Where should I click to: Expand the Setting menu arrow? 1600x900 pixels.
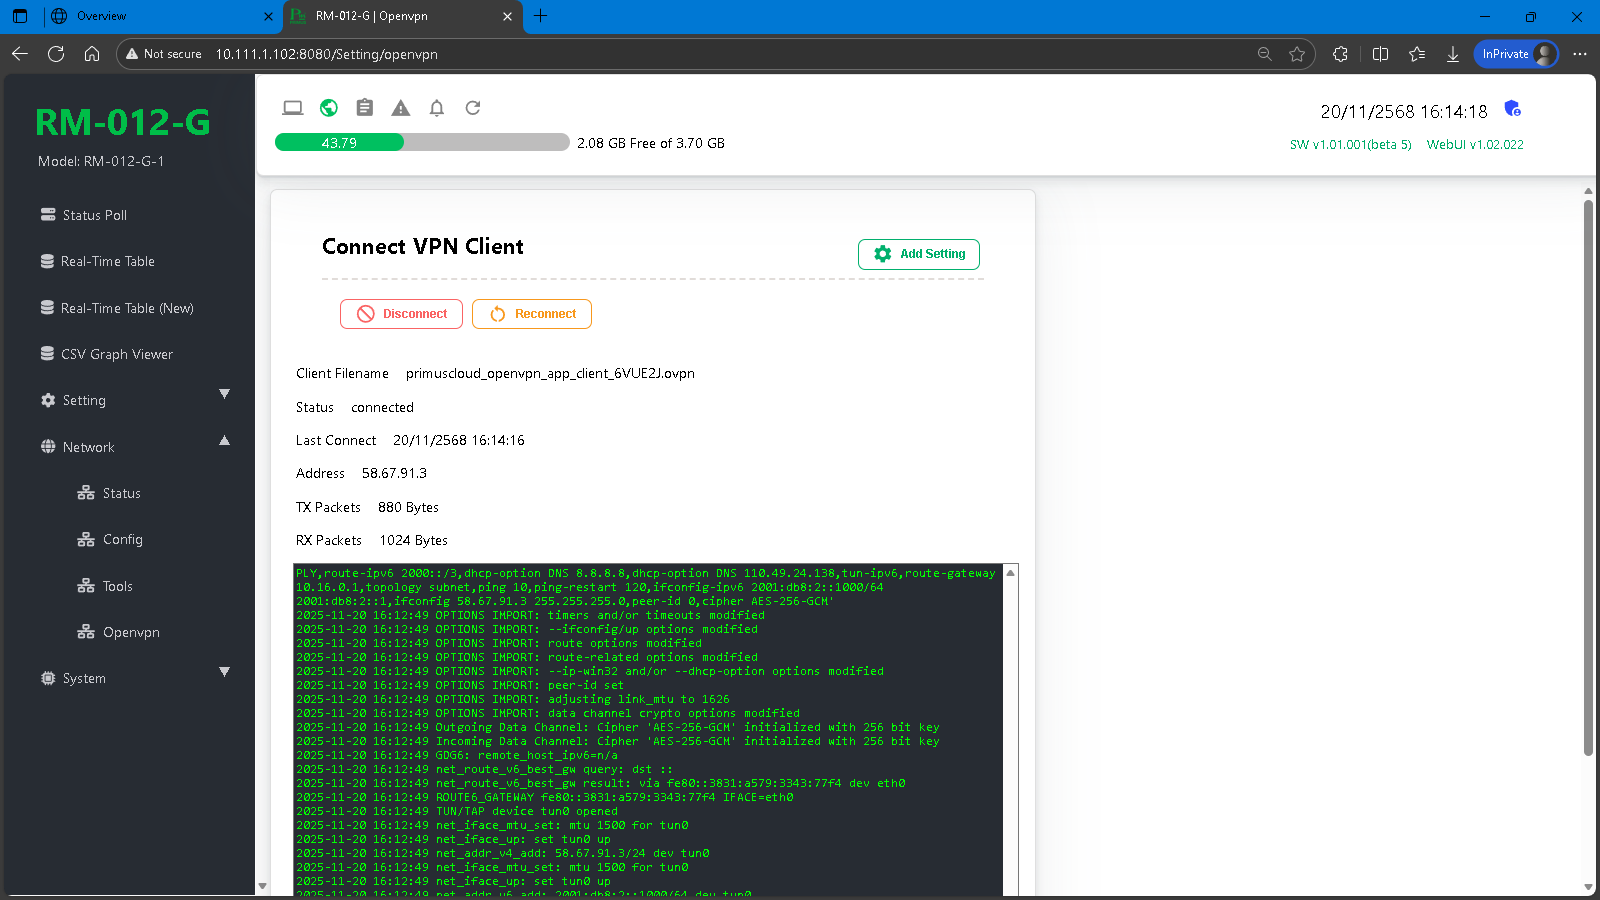[x=224, y=394]
